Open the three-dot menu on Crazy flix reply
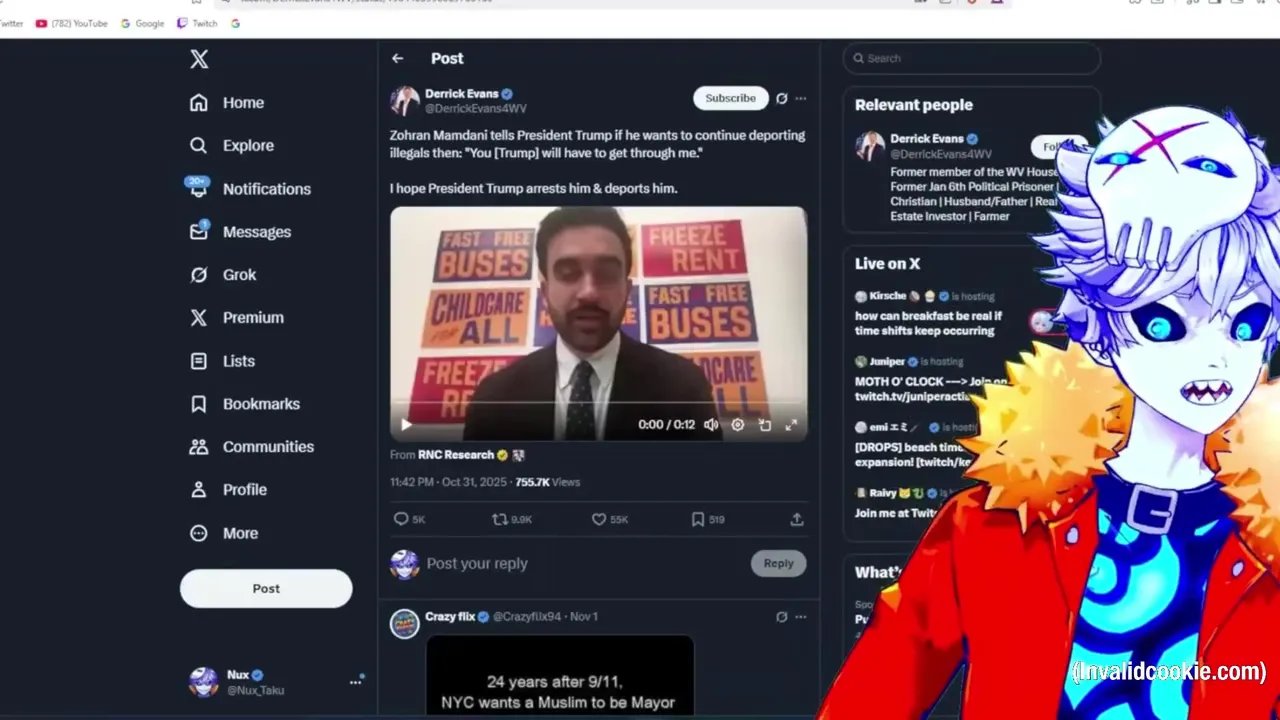Image resolution: width=1280 pixels, height=720 pixels. click(800, 617)
